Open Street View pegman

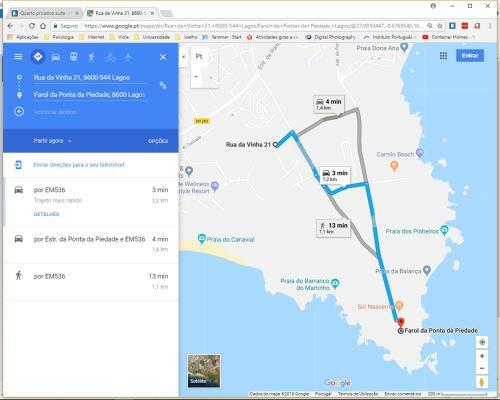(482, 382)
